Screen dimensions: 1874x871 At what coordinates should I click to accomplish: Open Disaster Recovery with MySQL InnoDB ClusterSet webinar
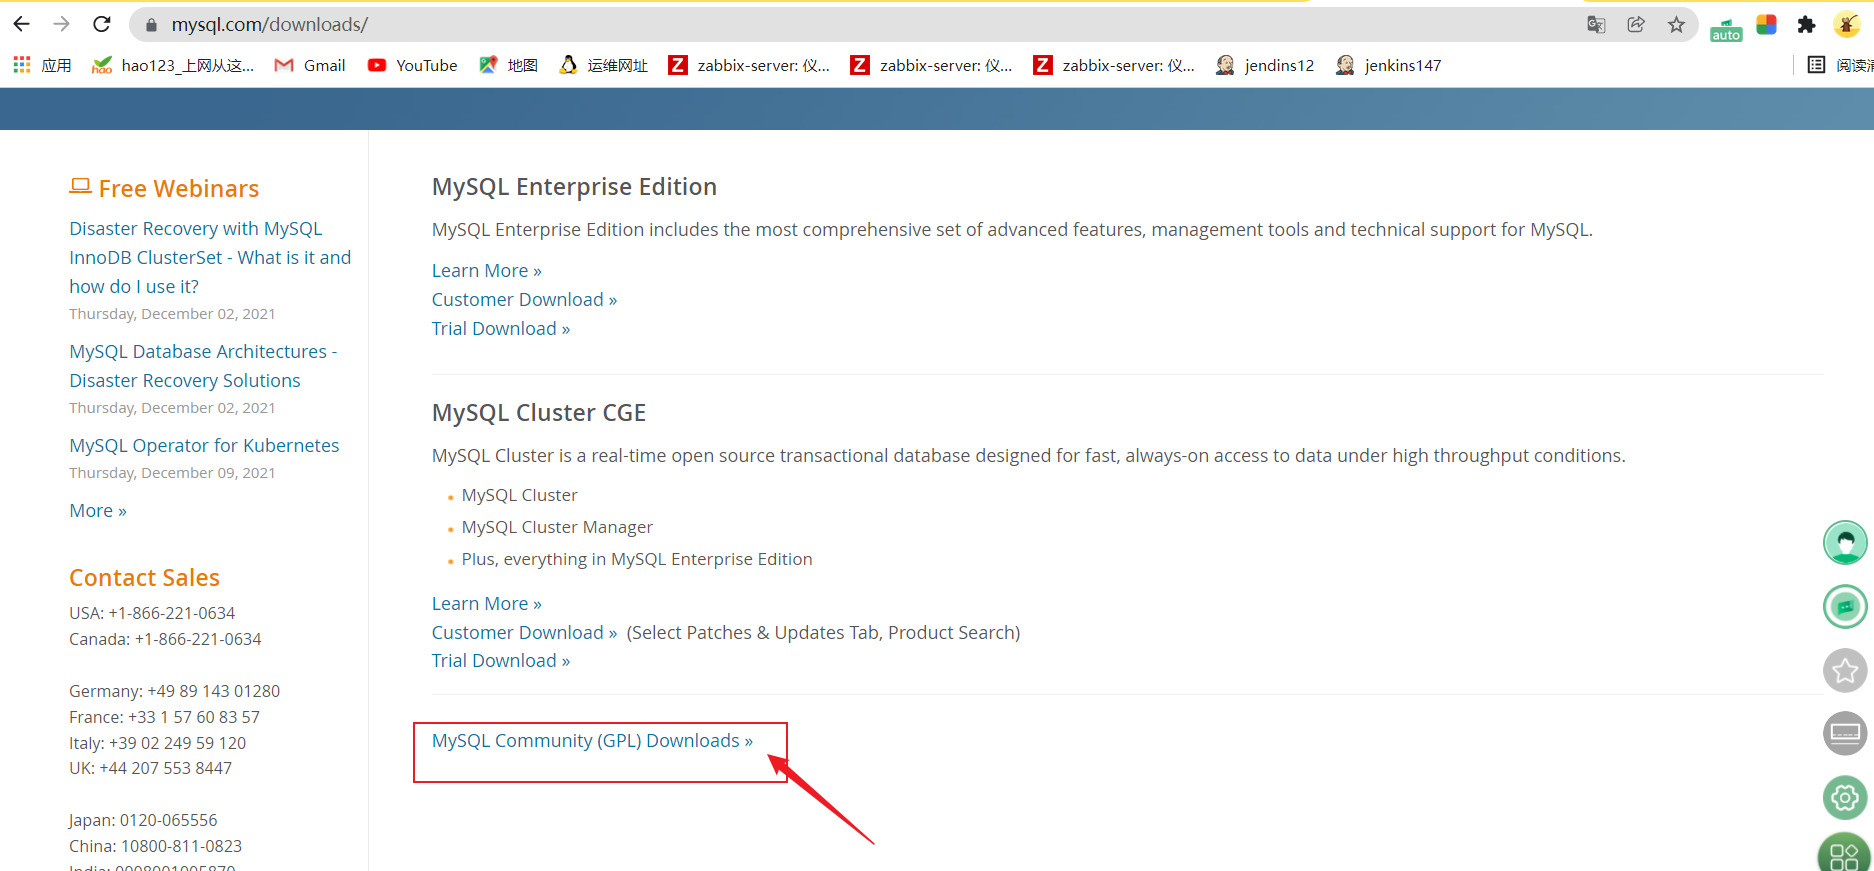(x=210, y=257)
